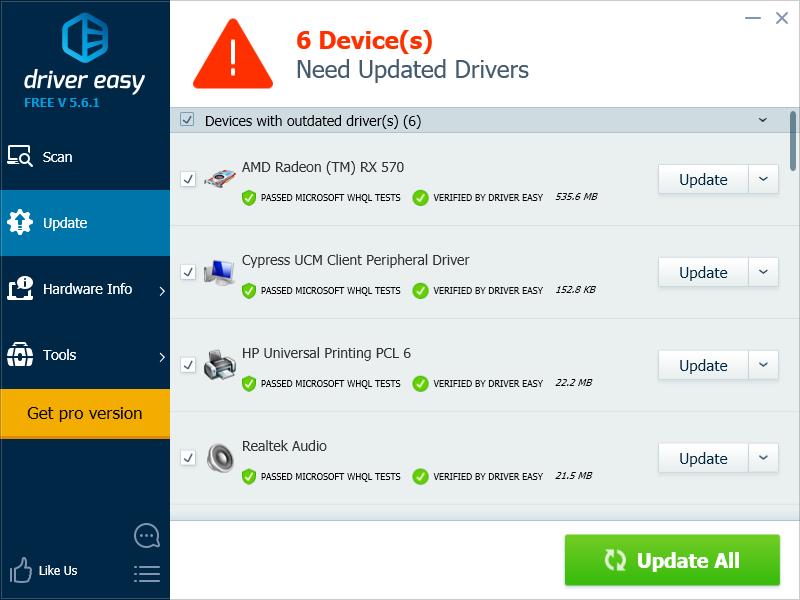The height and width of the screenshot is (600, 800).
Task: Go to the Scan section
Action: [x=85, y=157]
